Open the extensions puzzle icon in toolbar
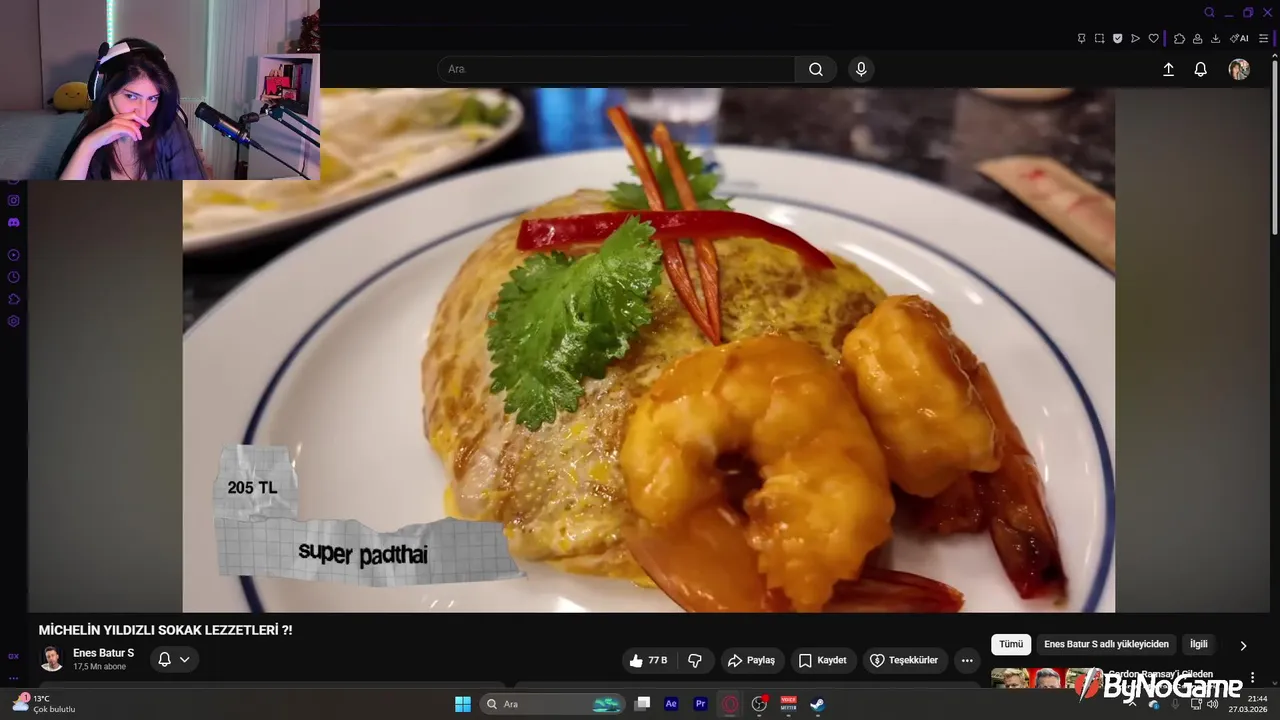1280x720 pixels. click(x=1179, y=39)
